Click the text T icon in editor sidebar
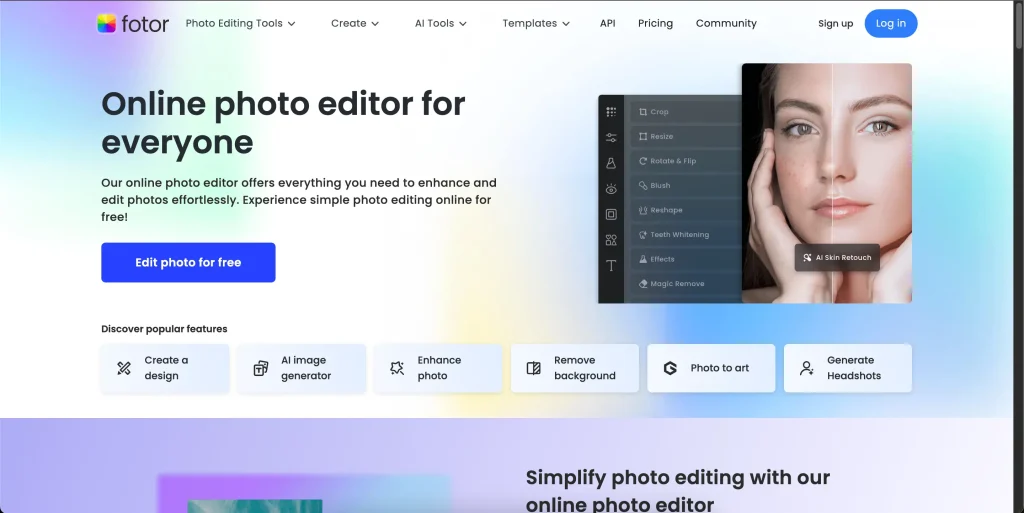The height and width of the screenshot is (513, 1024). coord(611,266)
